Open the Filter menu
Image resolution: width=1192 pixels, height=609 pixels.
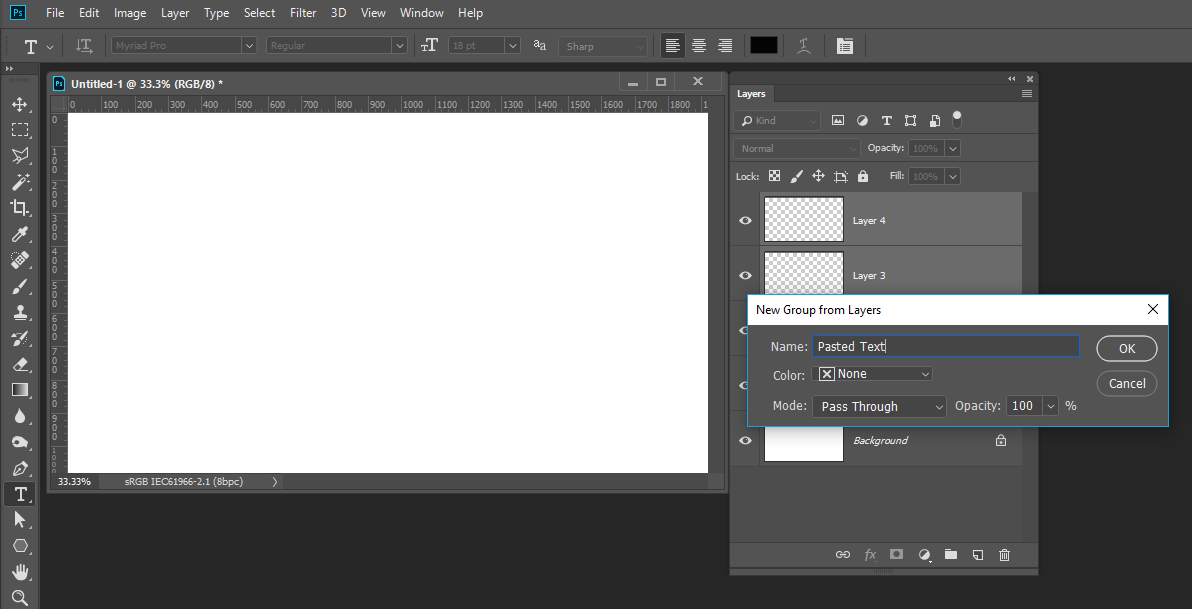click(303, 13)
